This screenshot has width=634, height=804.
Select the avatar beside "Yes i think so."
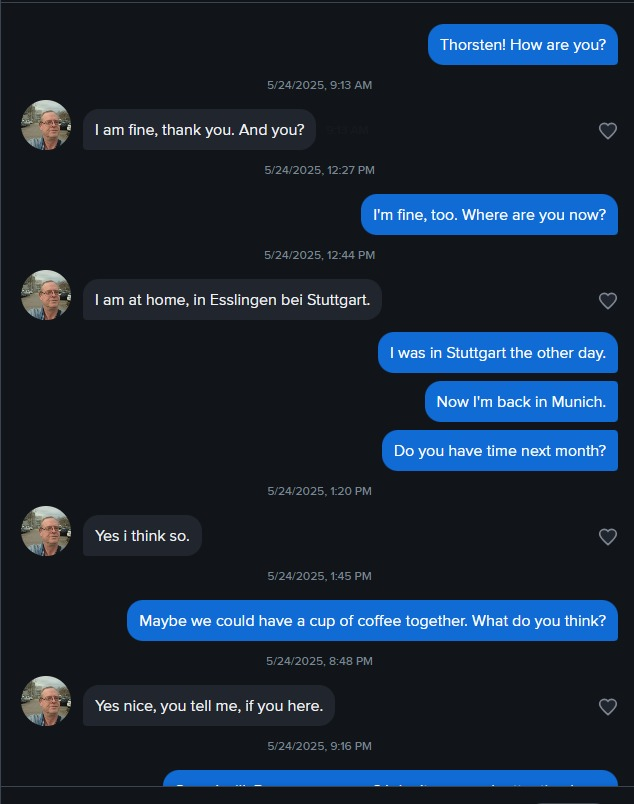(46, 531)
